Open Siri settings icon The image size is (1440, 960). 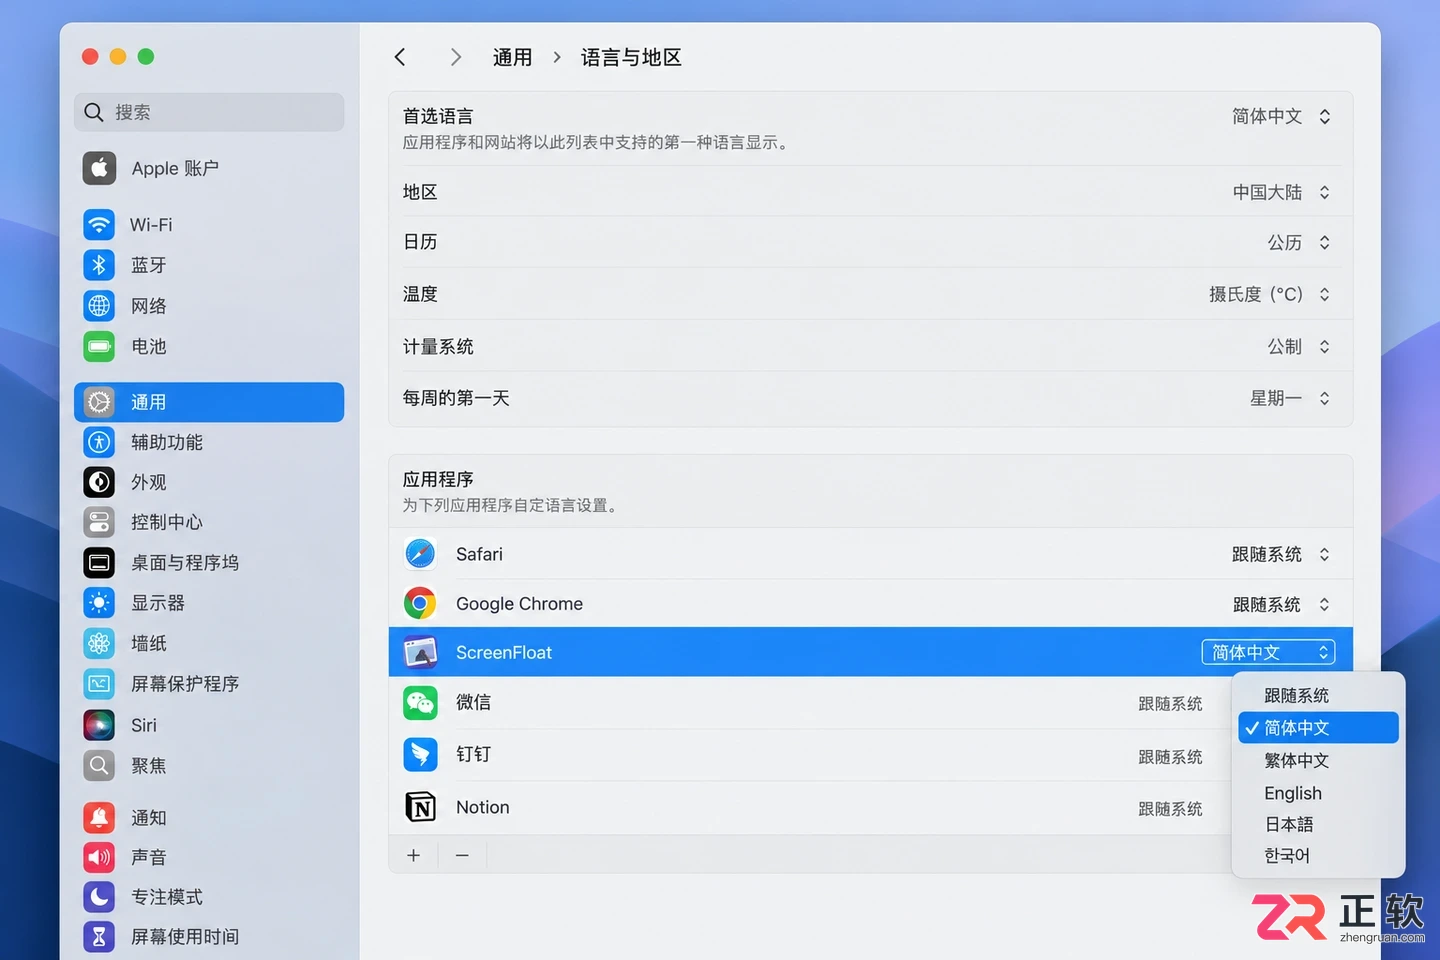(x=99, y=725)
